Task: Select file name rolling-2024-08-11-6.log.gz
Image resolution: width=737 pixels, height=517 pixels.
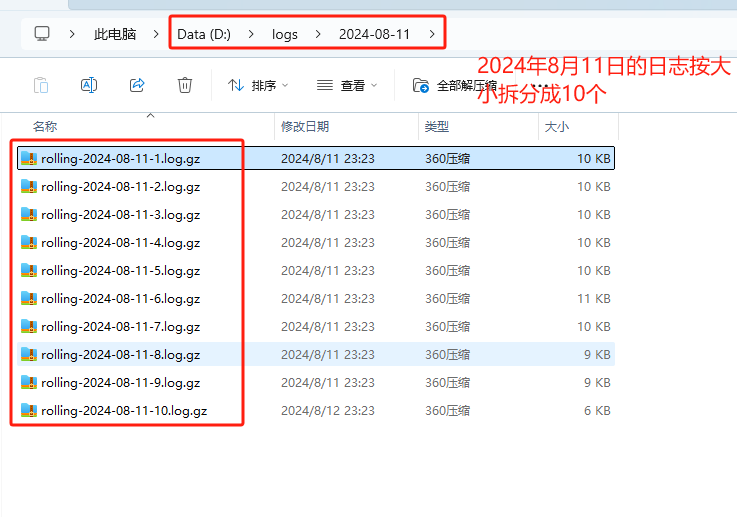Action: click(121, 299)
